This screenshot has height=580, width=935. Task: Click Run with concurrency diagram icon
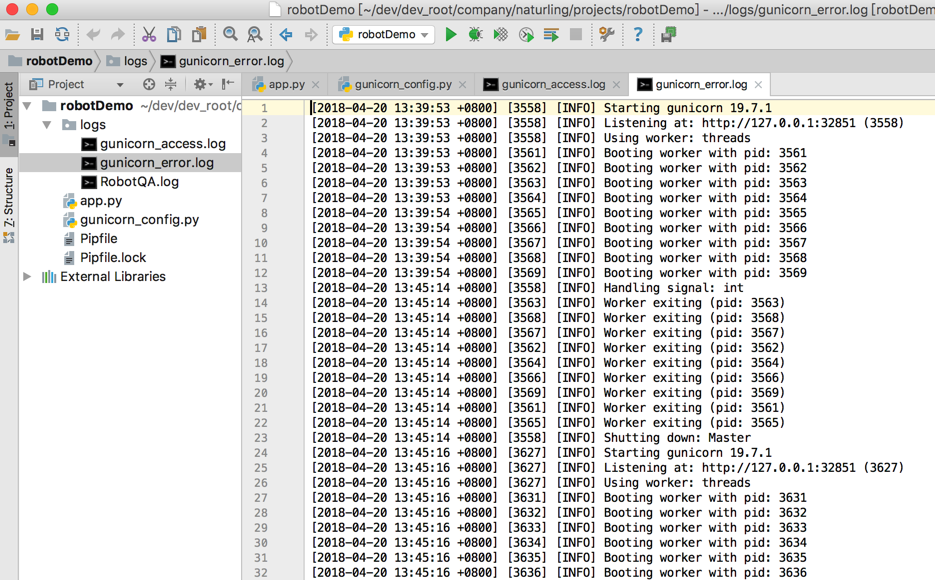(551, 35)
